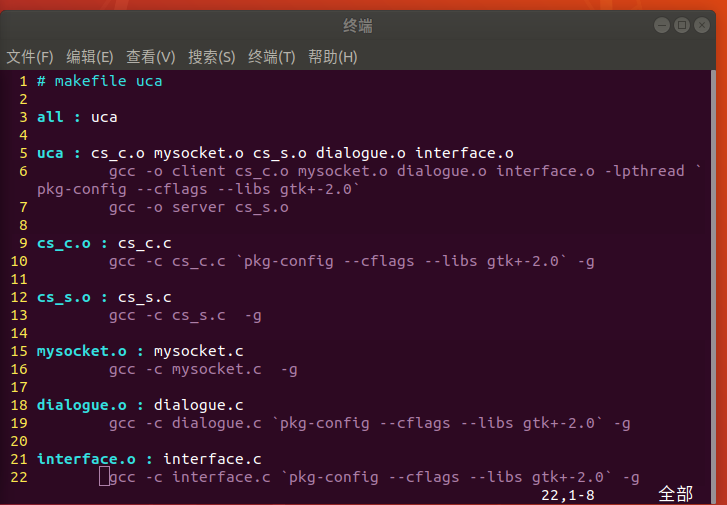Click the 'interface.o' target on line 21
This screenshot has height=505, width=727.
tap(86, 459)
